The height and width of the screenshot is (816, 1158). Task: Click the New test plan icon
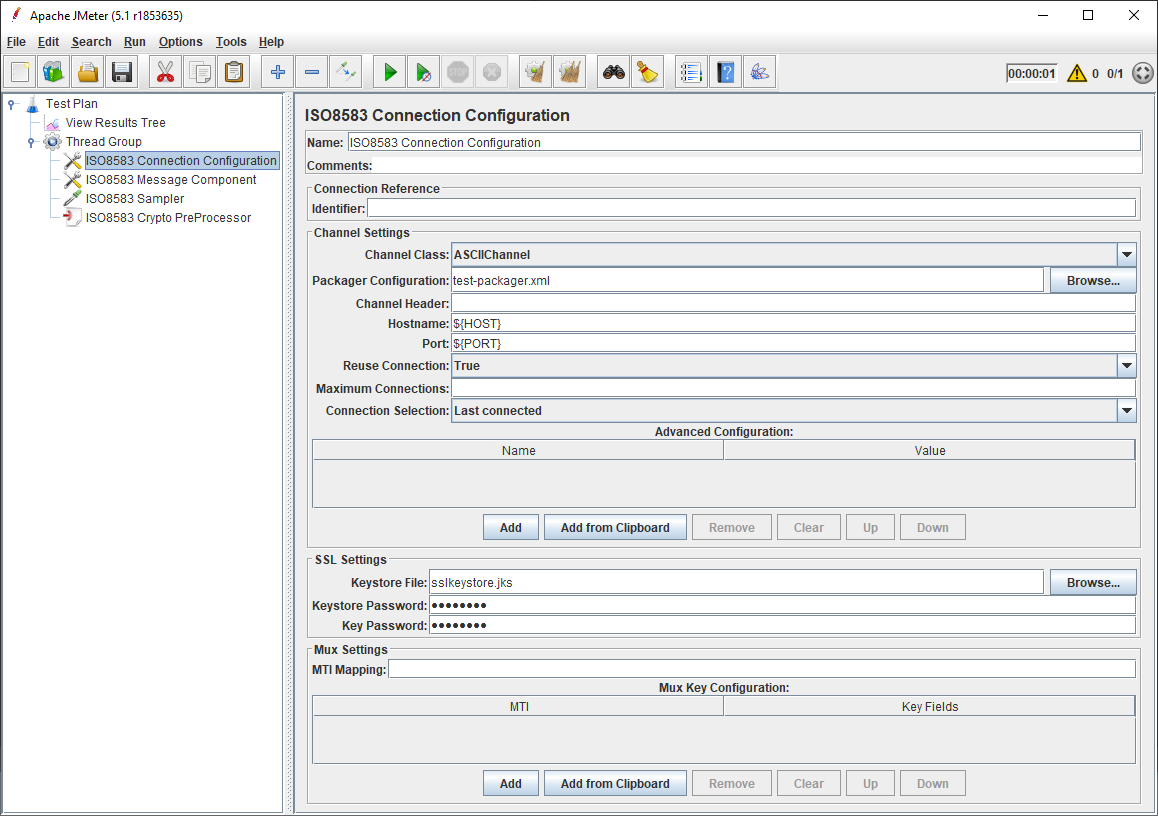click(x=20, y=72)
